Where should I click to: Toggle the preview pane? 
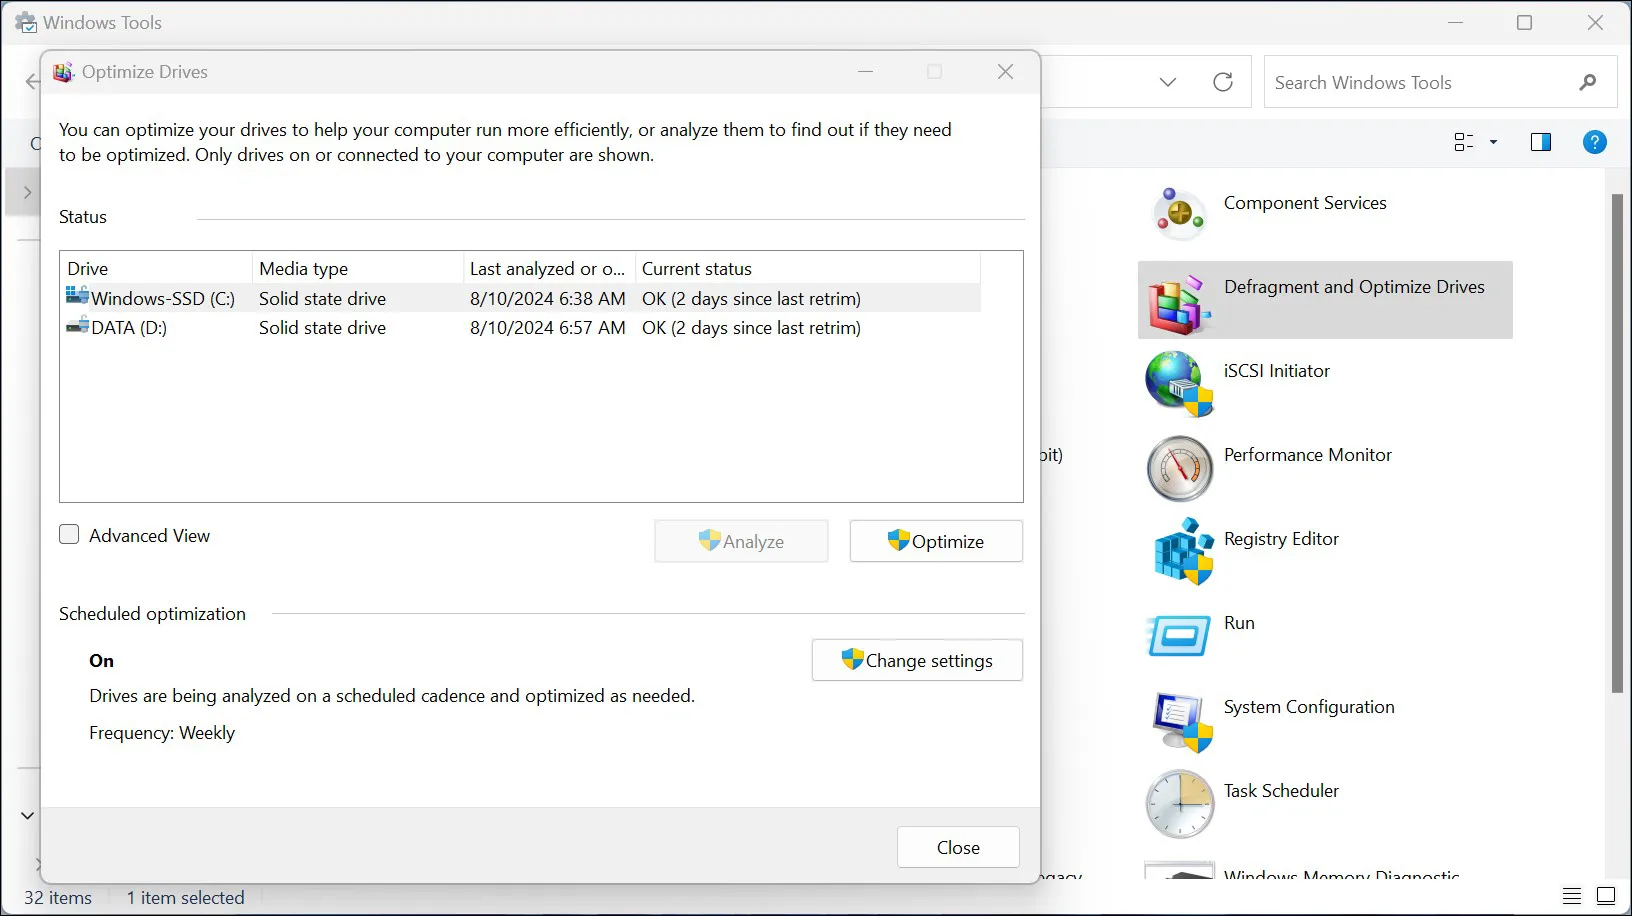pos(1540,142)
